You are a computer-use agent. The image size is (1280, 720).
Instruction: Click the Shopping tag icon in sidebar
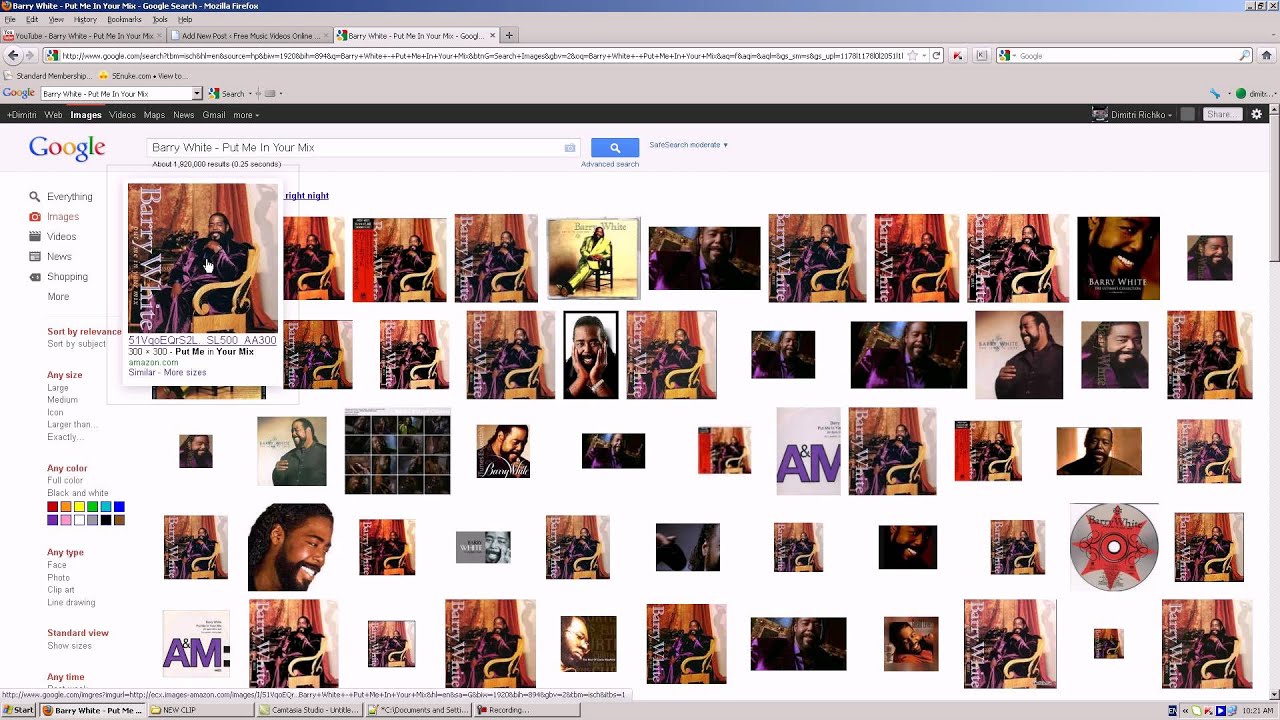pyautogui.click(x=35, y=277)
